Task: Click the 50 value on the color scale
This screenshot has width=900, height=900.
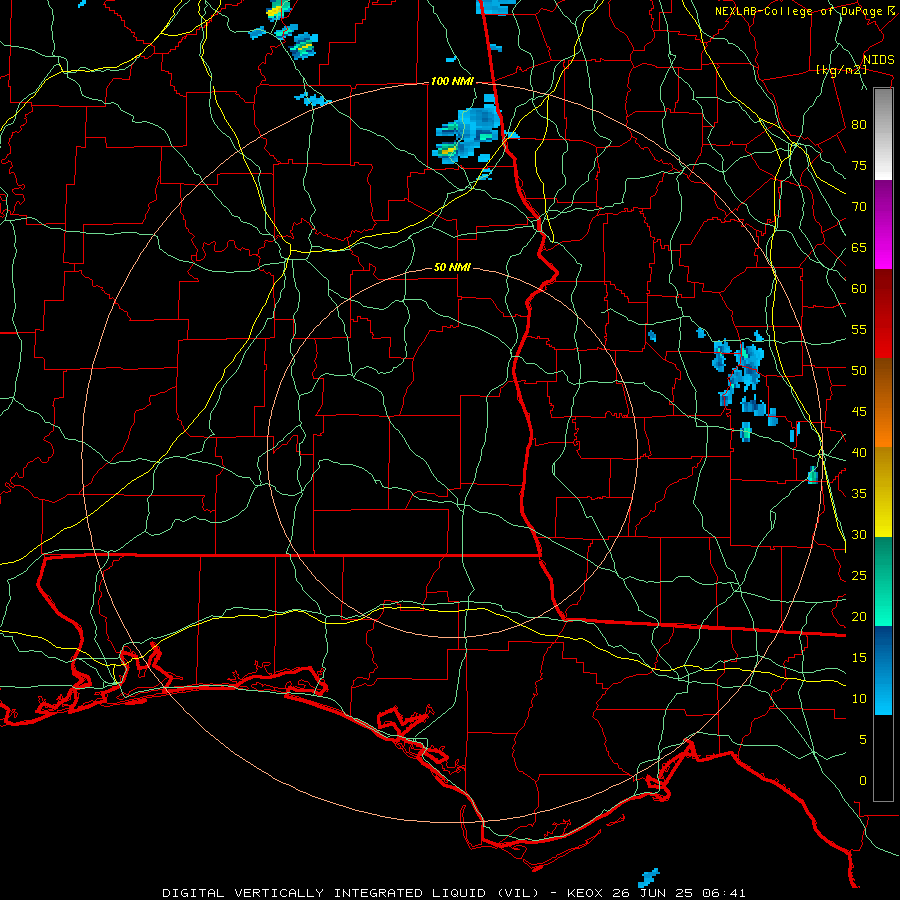Action: pyautogui.click(x=859, y=371)
